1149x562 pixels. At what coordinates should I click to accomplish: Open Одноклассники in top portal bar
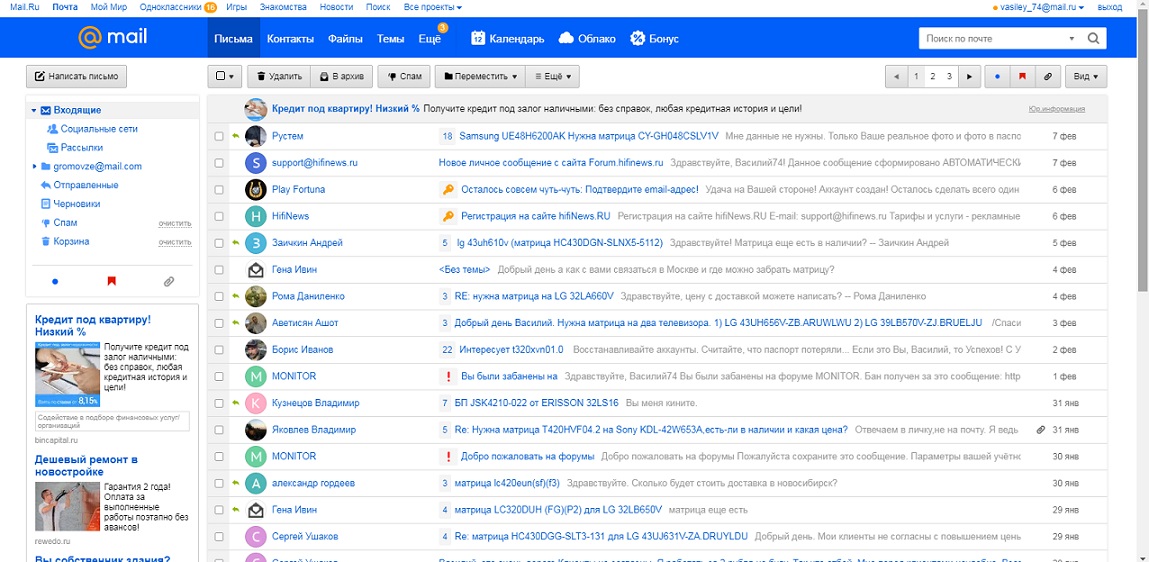click(170, 7)
